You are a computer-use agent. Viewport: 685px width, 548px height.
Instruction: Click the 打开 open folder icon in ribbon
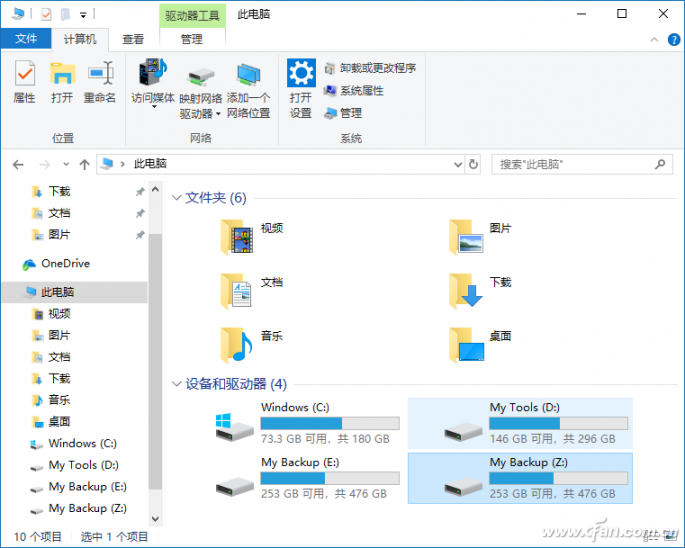coord(62,73)
